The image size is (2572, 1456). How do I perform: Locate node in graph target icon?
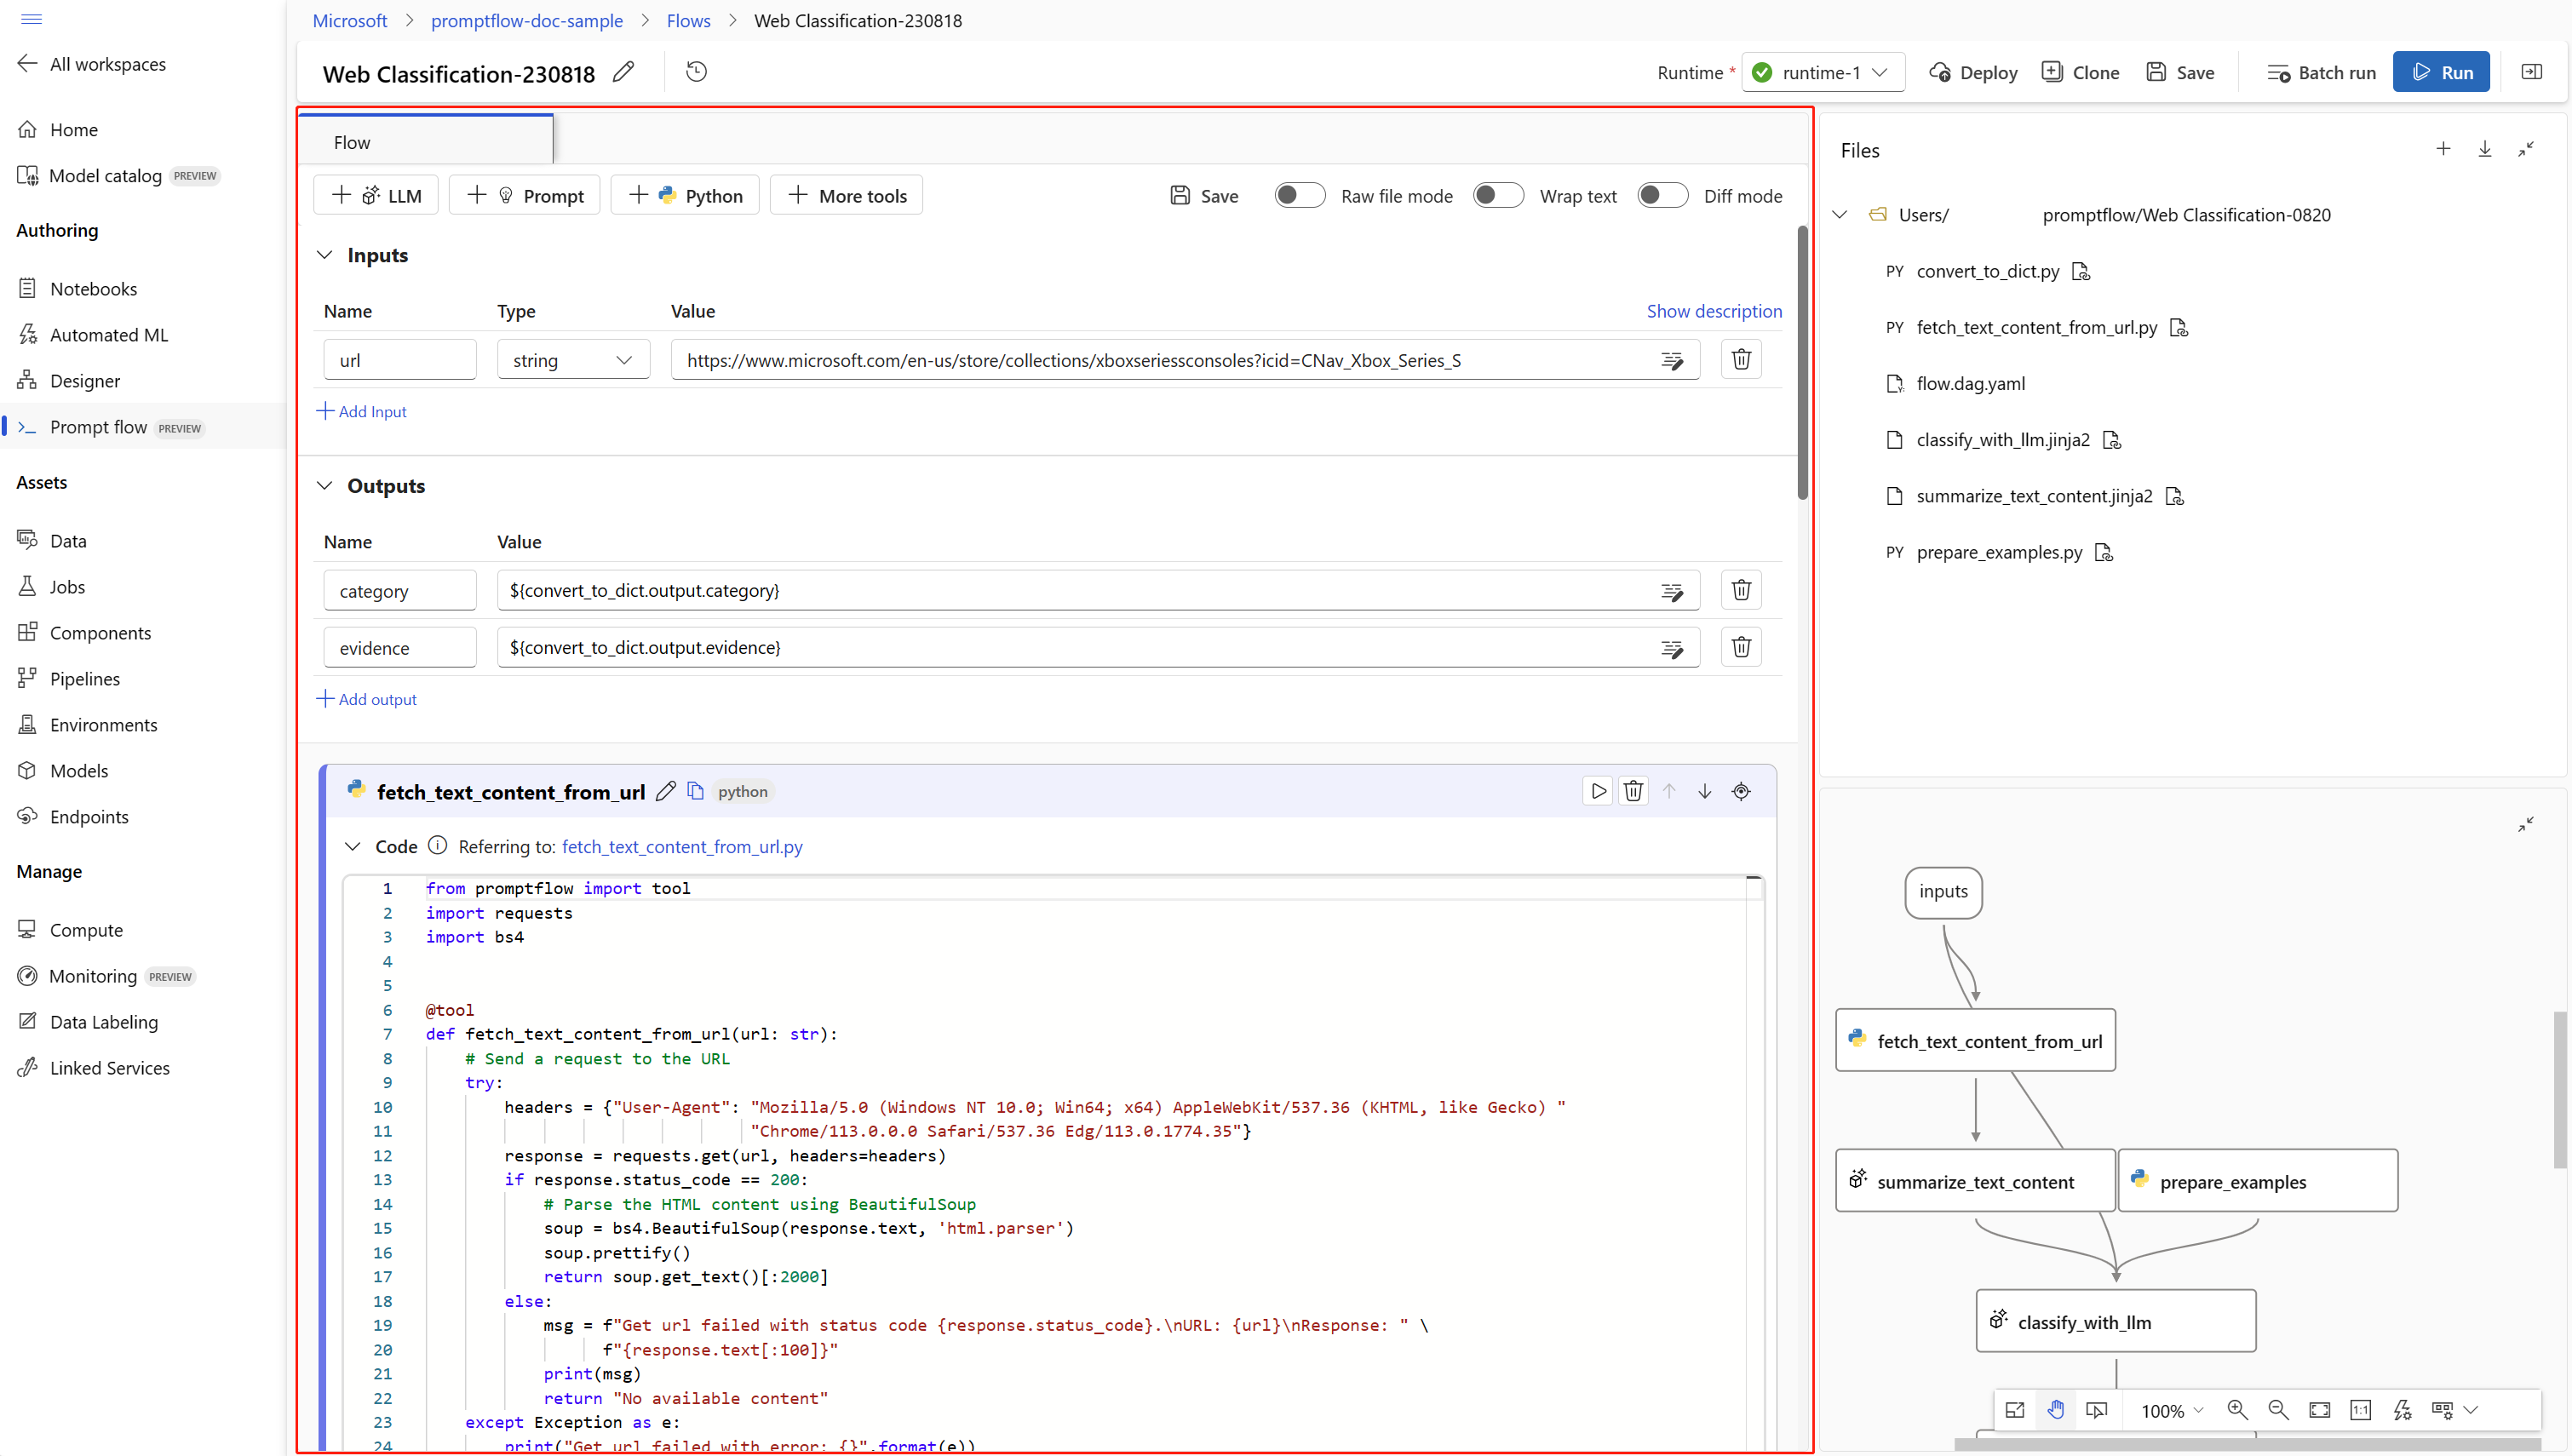point(1741,791)
